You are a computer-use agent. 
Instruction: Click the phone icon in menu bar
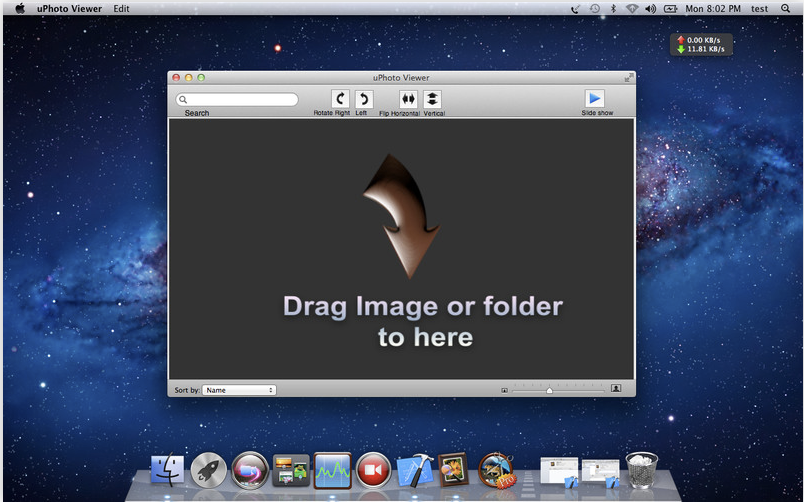(x=575, y=9)
